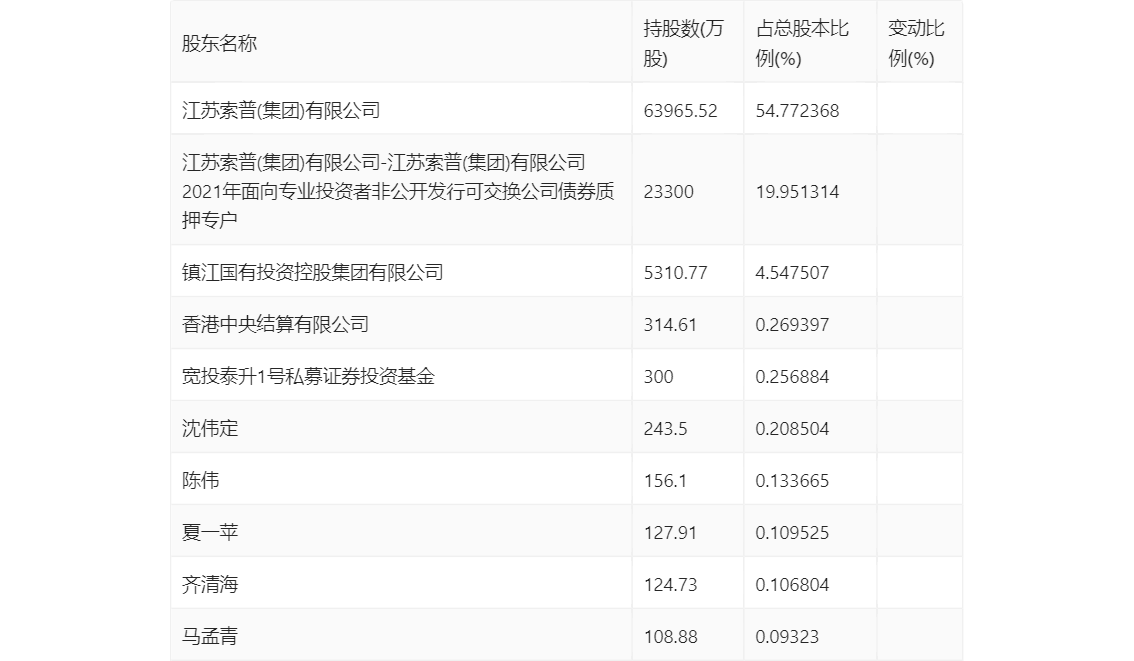Viewport: 1134px width, 661px height.
Task: Select the percentage 4.547507
Action: click(792, 273)
